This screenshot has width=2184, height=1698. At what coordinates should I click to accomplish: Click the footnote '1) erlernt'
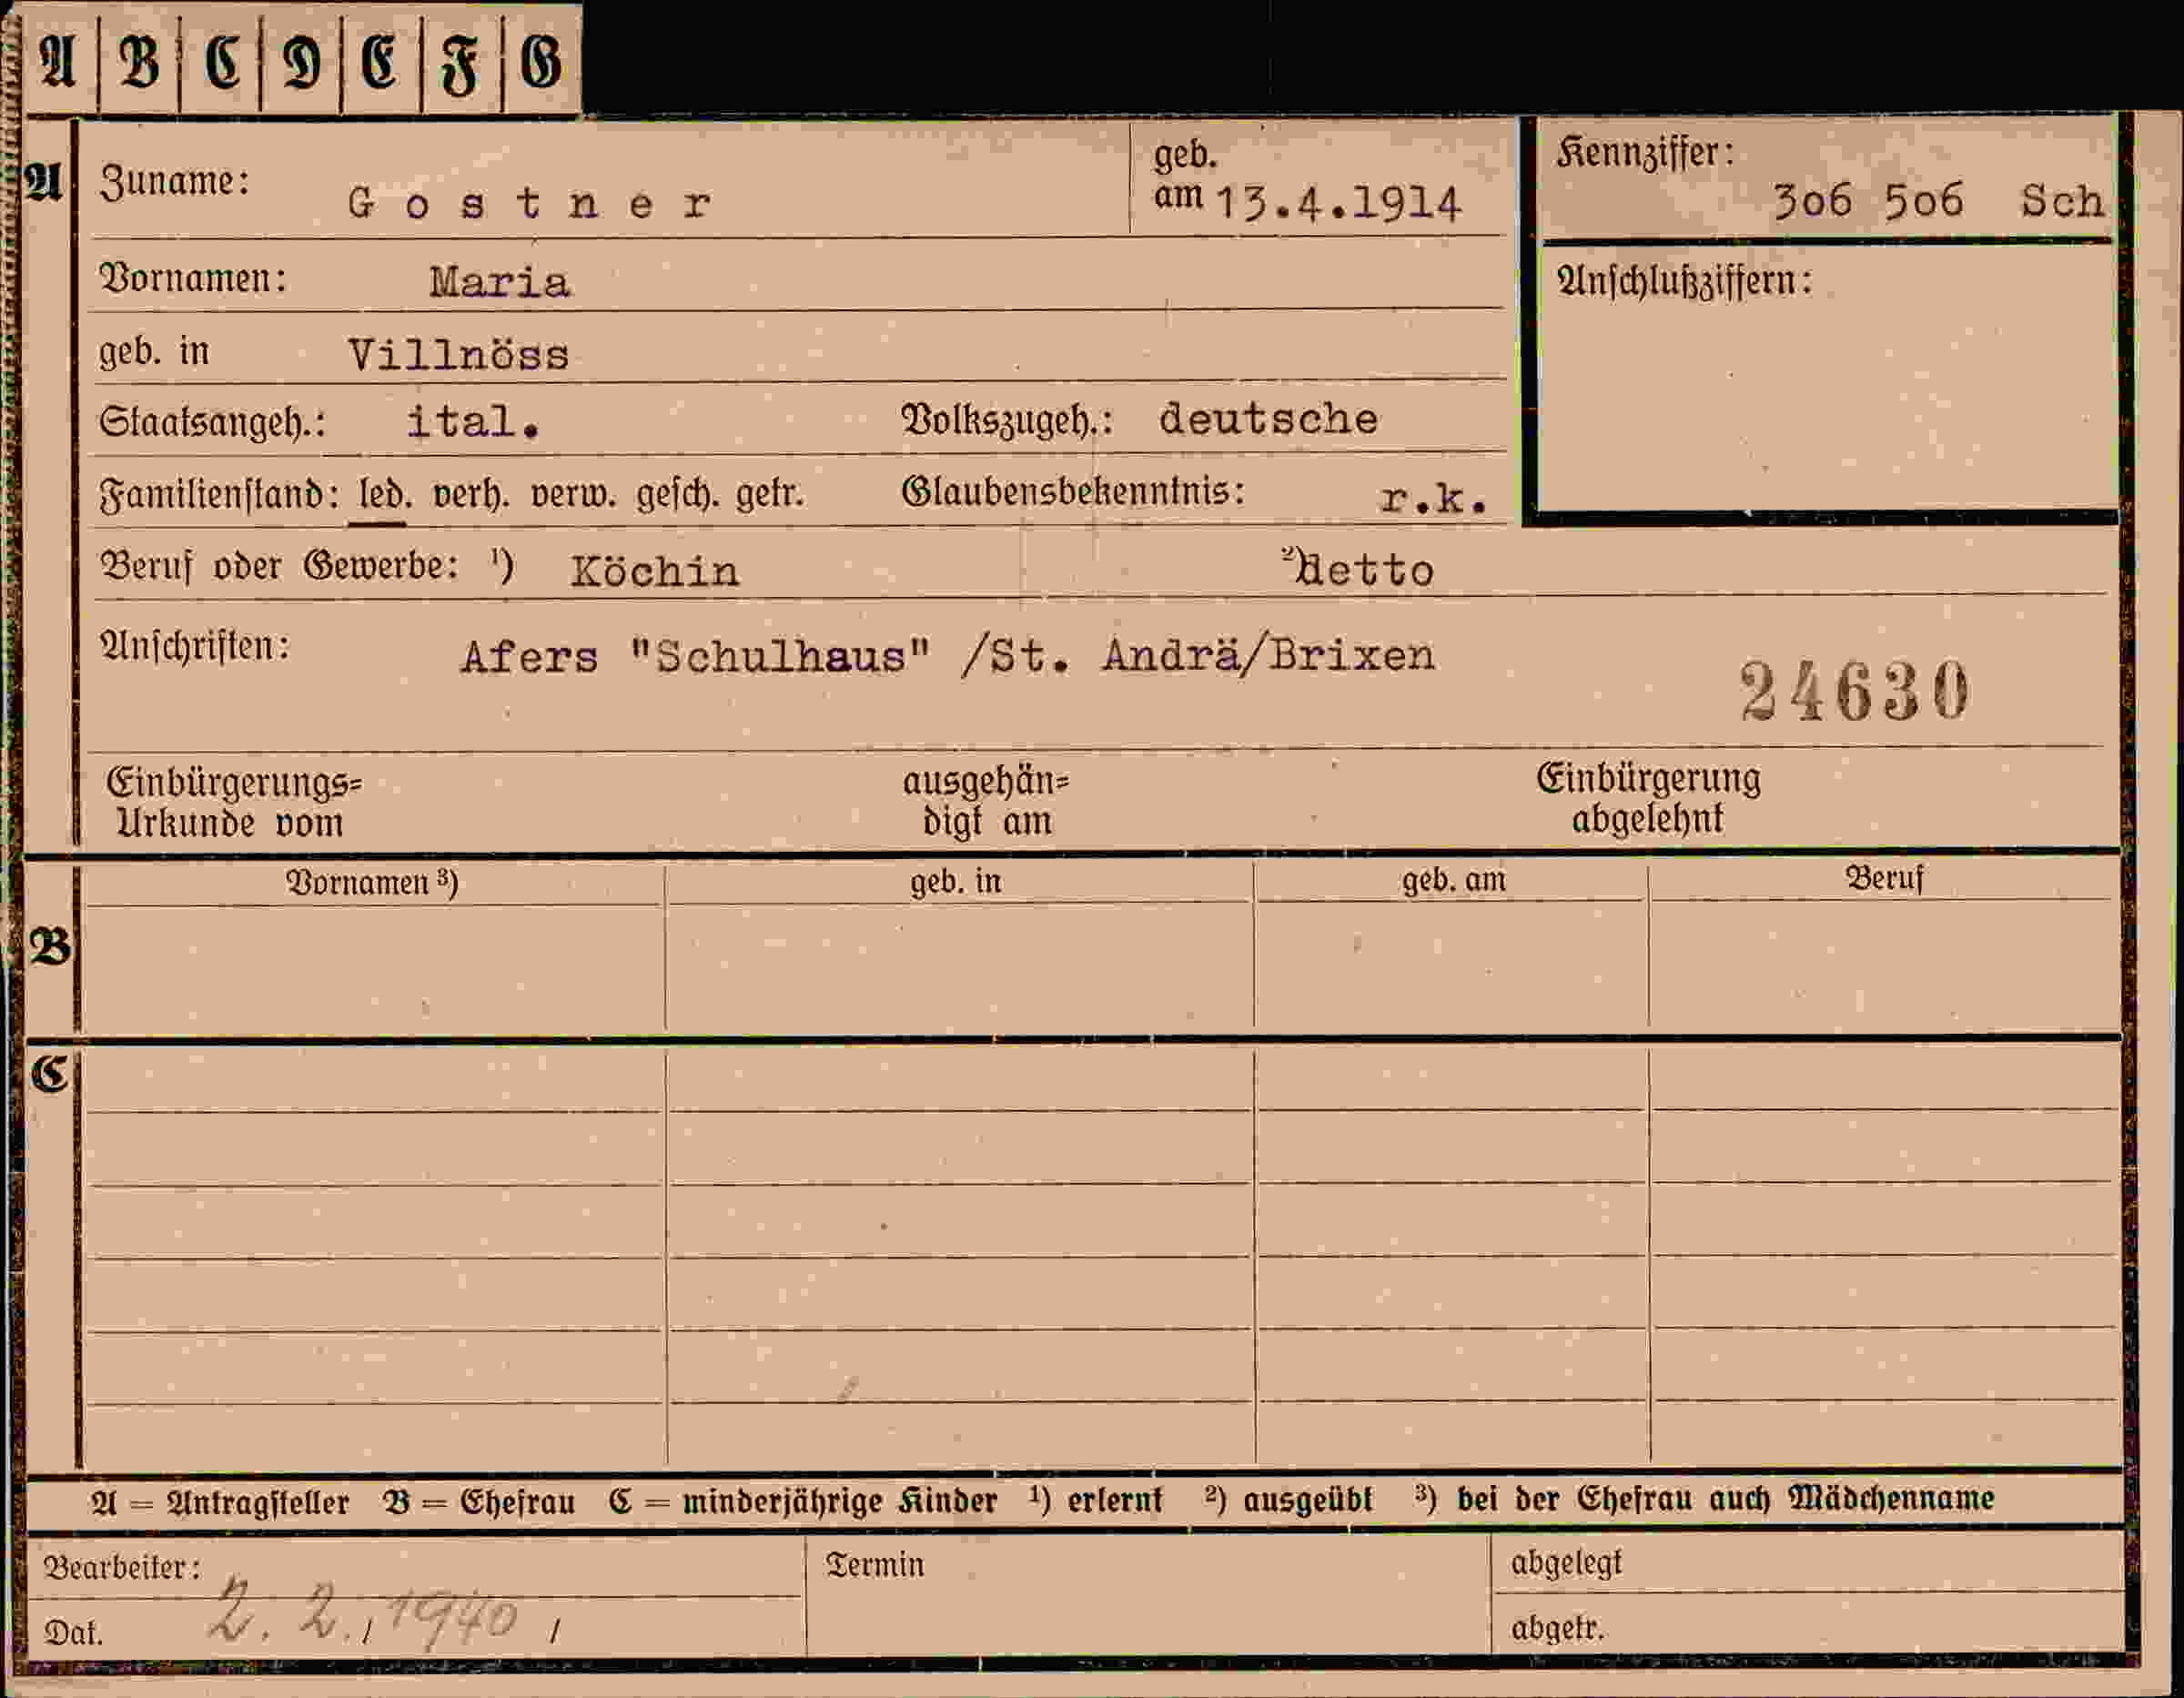[x=1096, y=1500]
